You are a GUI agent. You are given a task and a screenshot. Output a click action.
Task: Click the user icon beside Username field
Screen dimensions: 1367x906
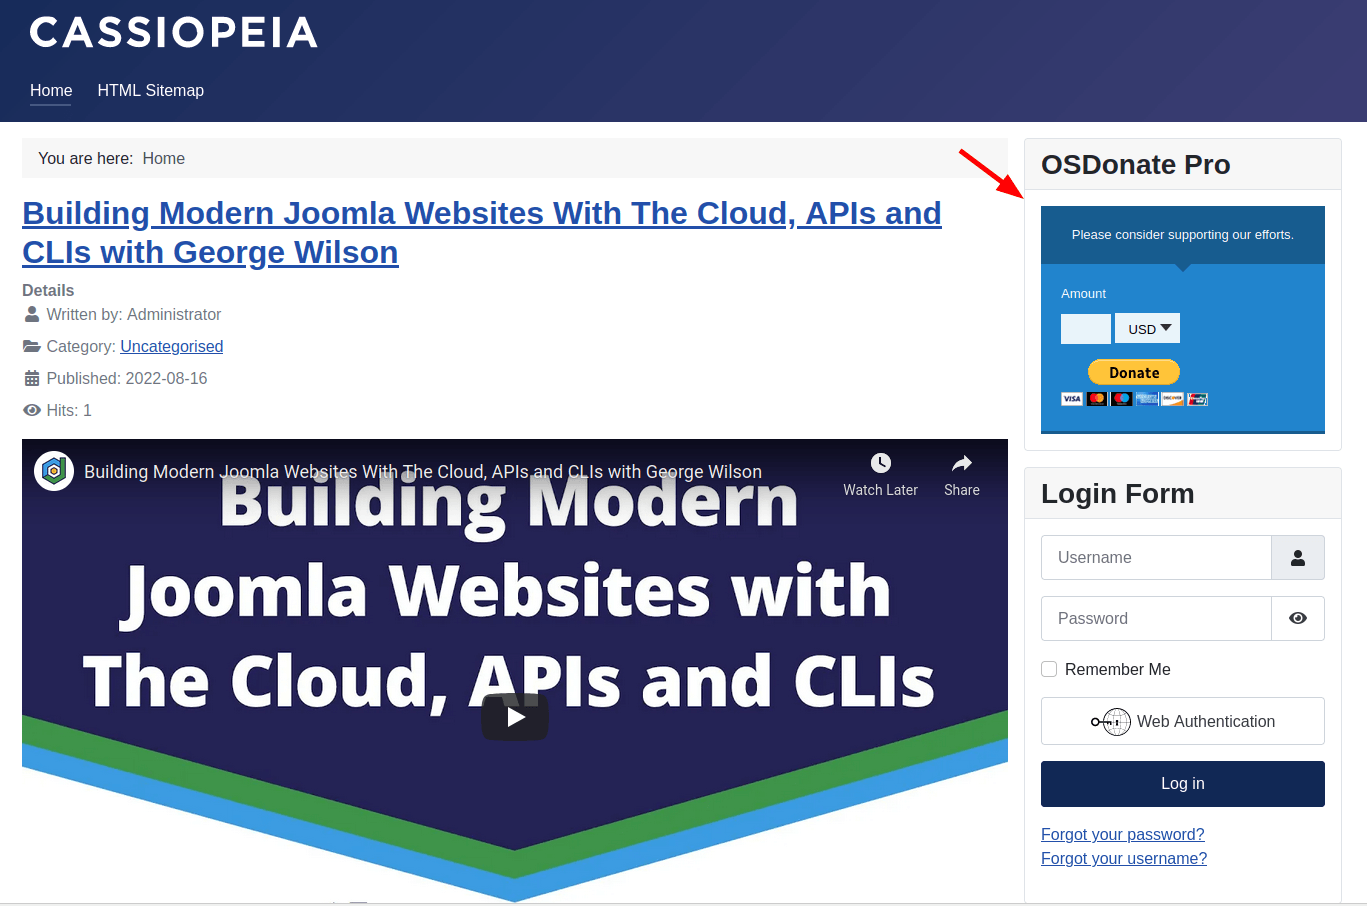pos(1298,558)
